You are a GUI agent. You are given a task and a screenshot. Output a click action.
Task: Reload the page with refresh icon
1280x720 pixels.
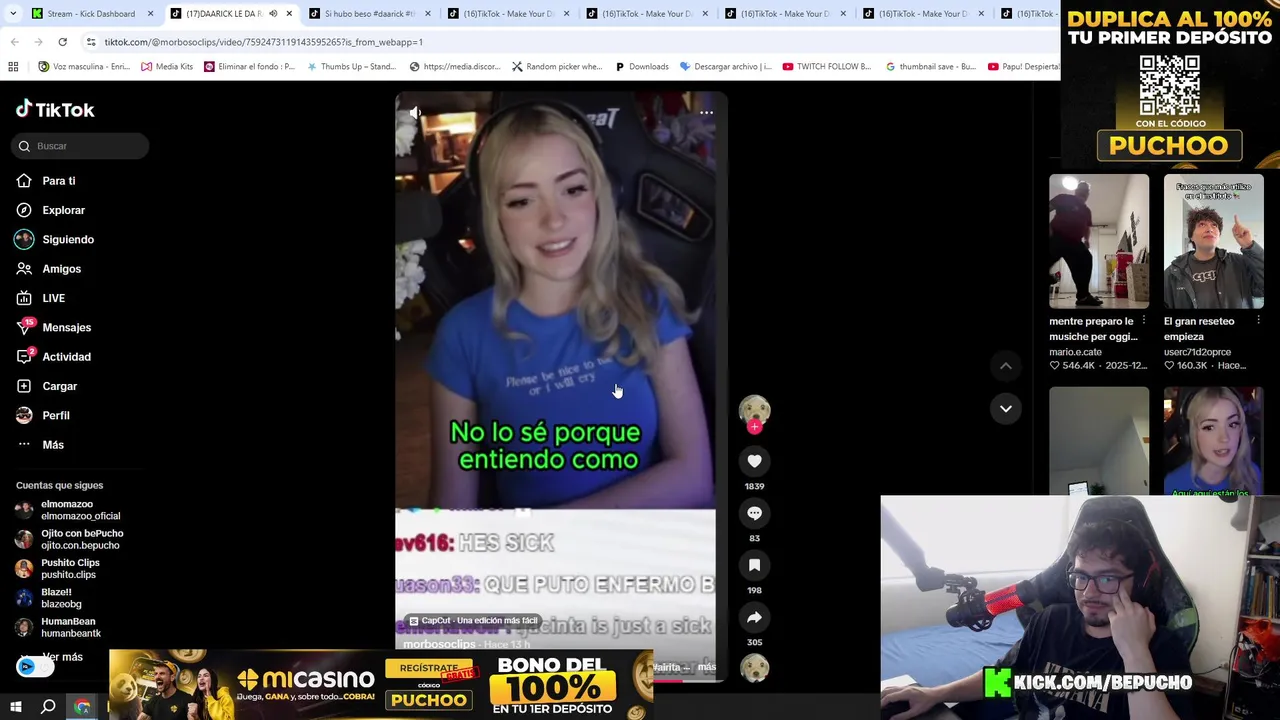[x=63, y=42]
